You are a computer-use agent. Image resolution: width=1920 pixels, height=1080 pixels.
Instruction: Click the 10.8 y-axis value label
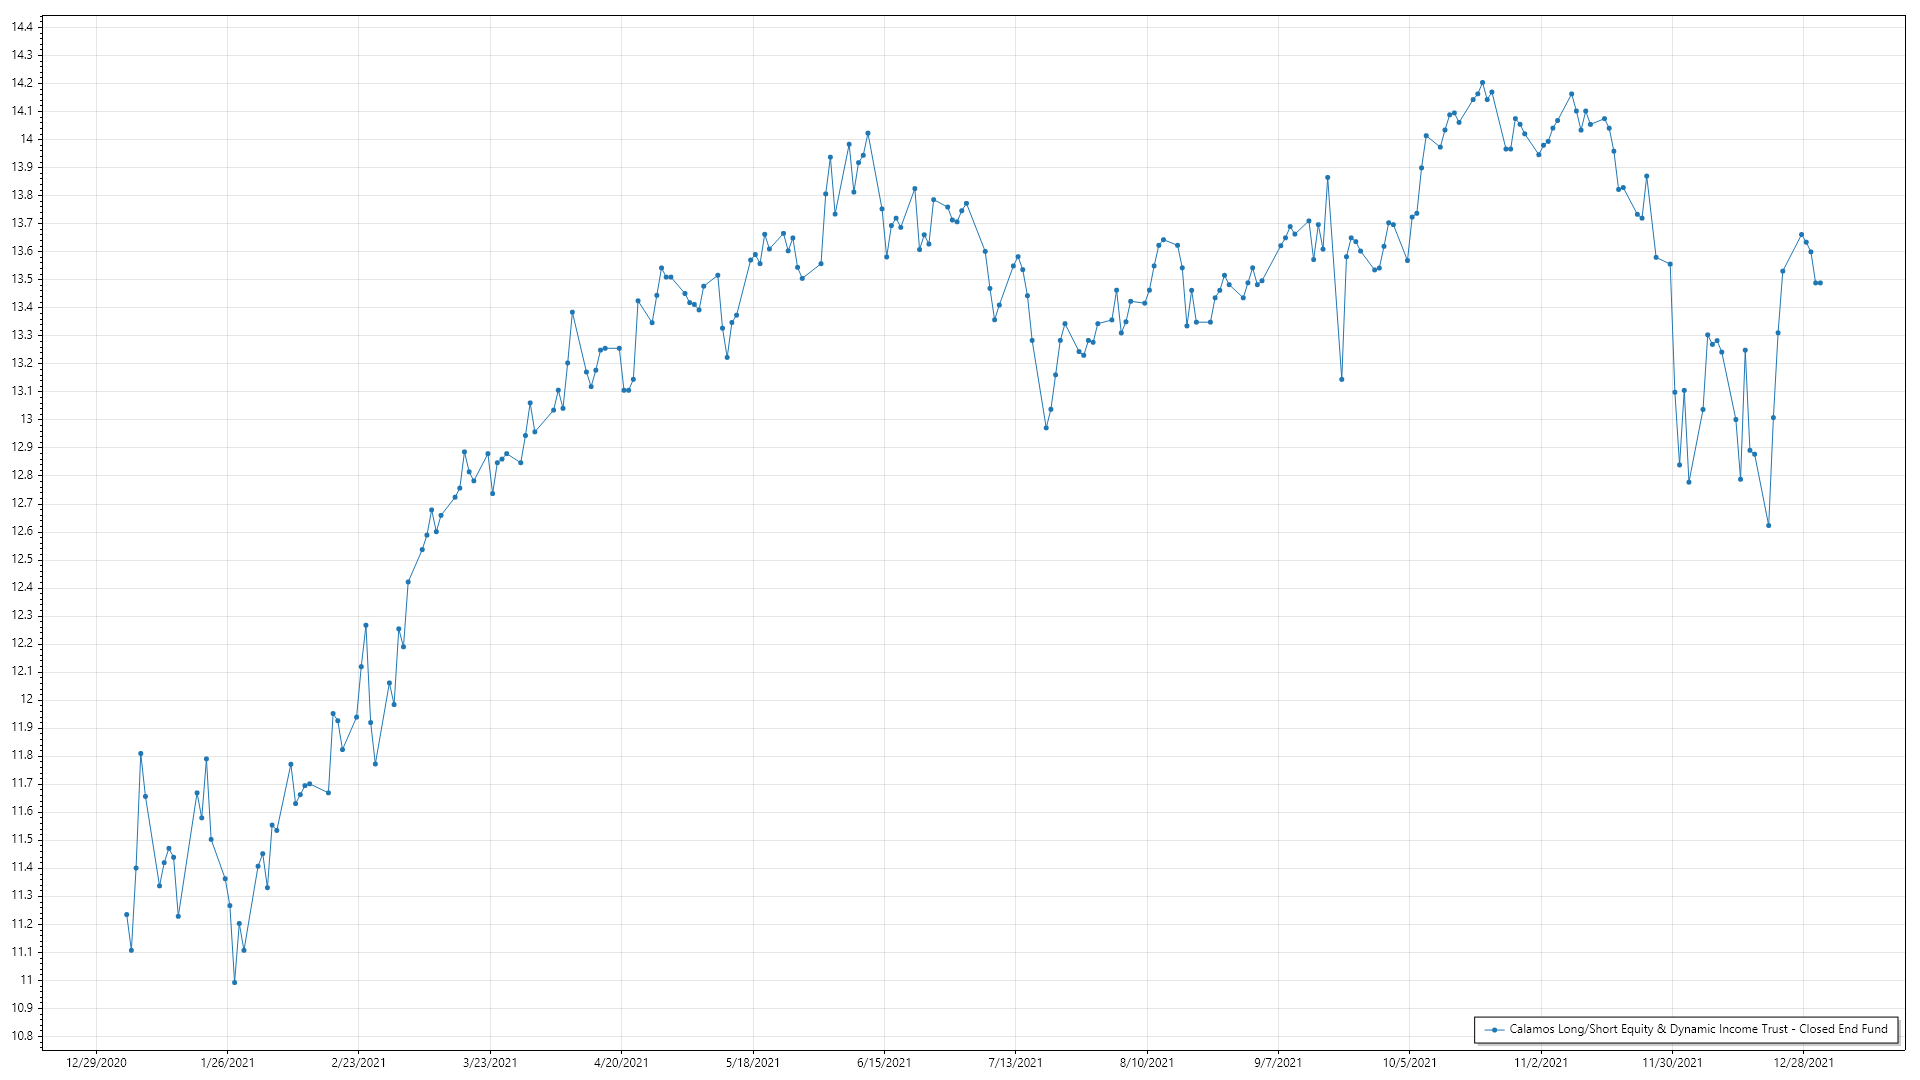pyautogui.click(x=21, y=1036)
